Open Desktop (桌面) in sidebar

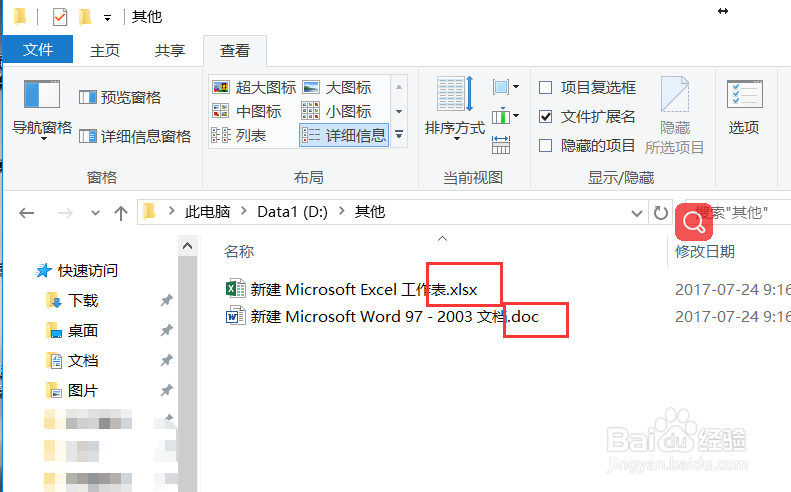click(x=73, y=331)
